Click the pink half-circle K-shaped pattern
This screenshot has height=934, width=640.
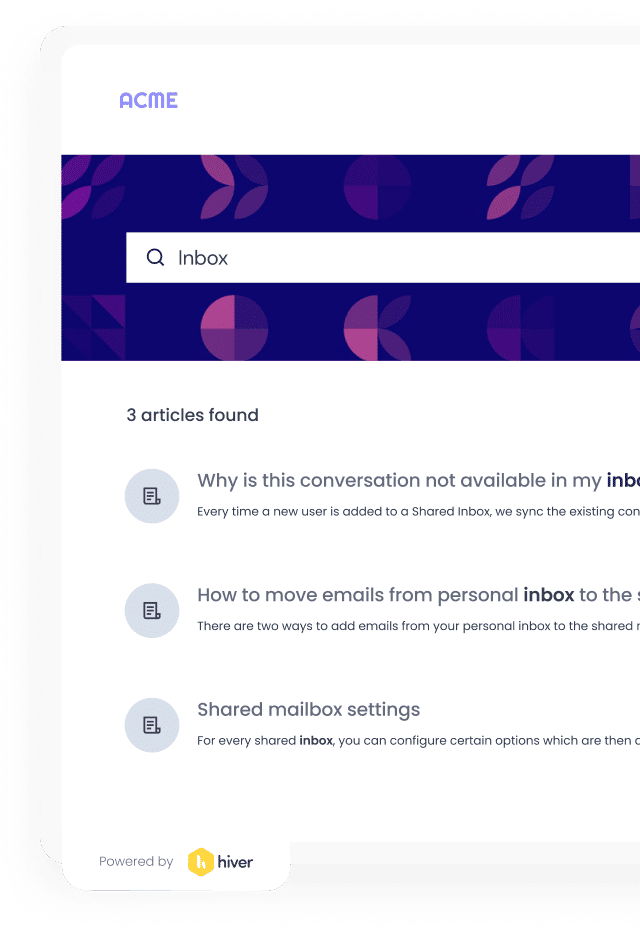click(x=377, y=328)
